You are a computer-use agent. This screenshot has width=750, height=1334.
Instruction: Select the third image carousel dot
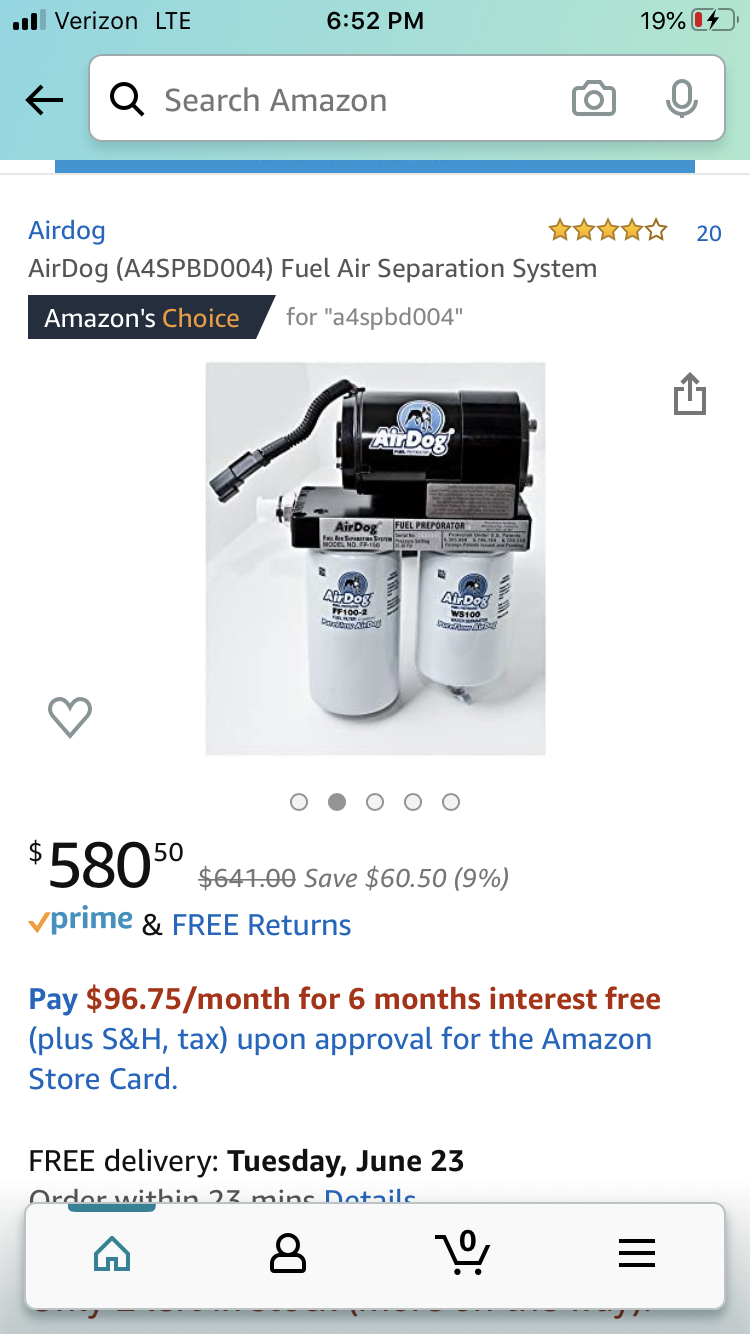pos(375,802)
